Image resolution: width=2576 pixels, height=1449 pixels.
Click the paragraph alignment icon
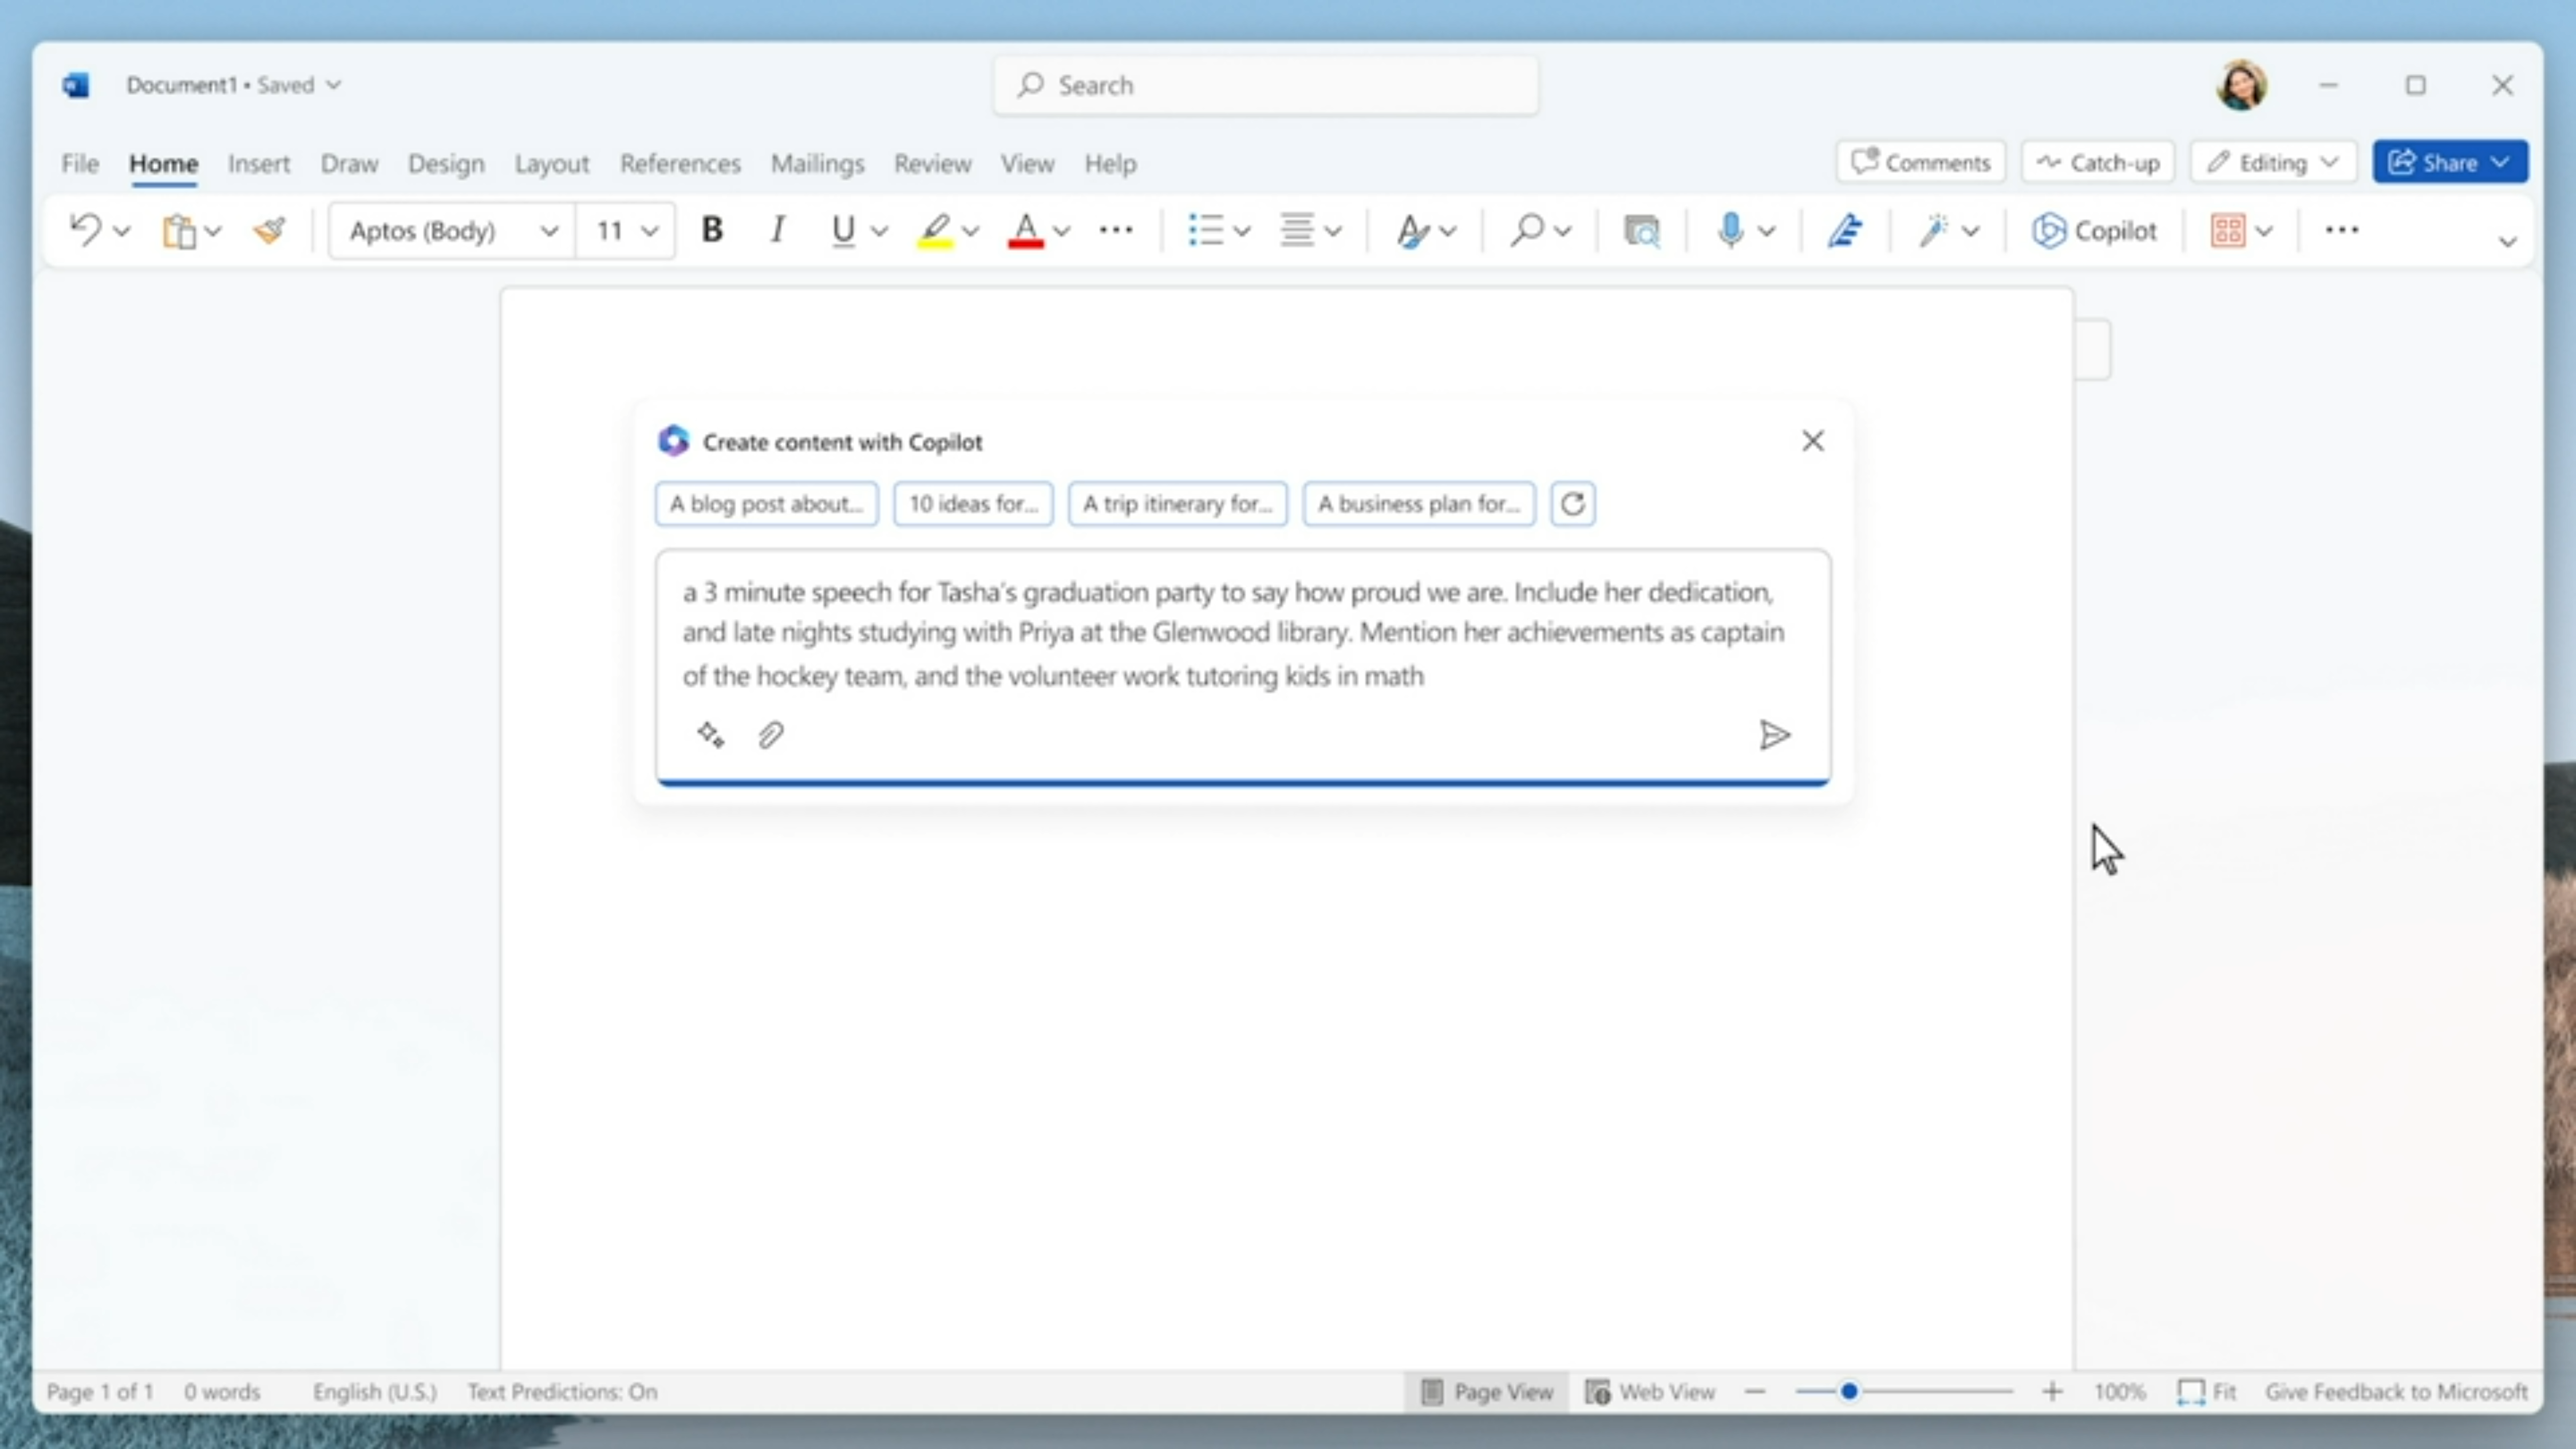tap(1297, 231)
